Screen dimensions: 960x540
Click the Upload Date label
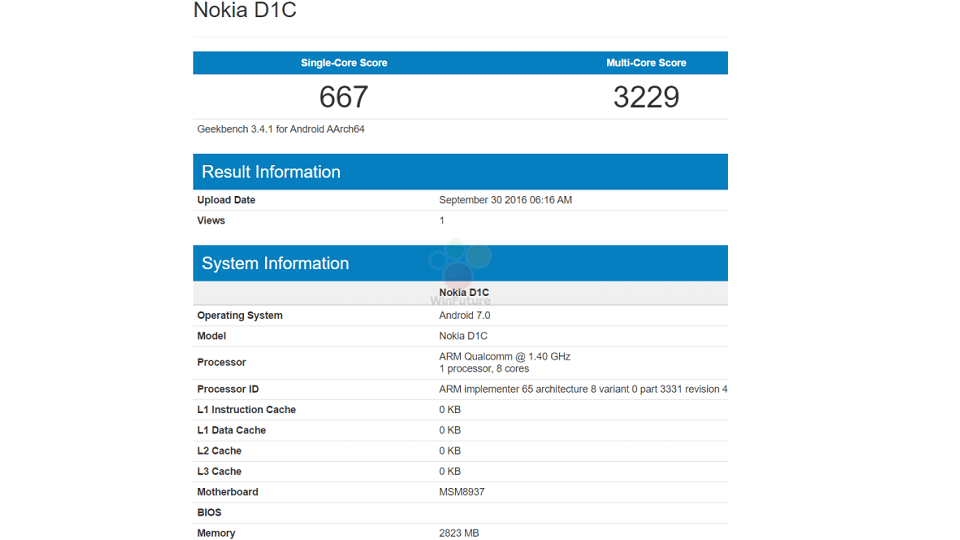tap(226, 200)
